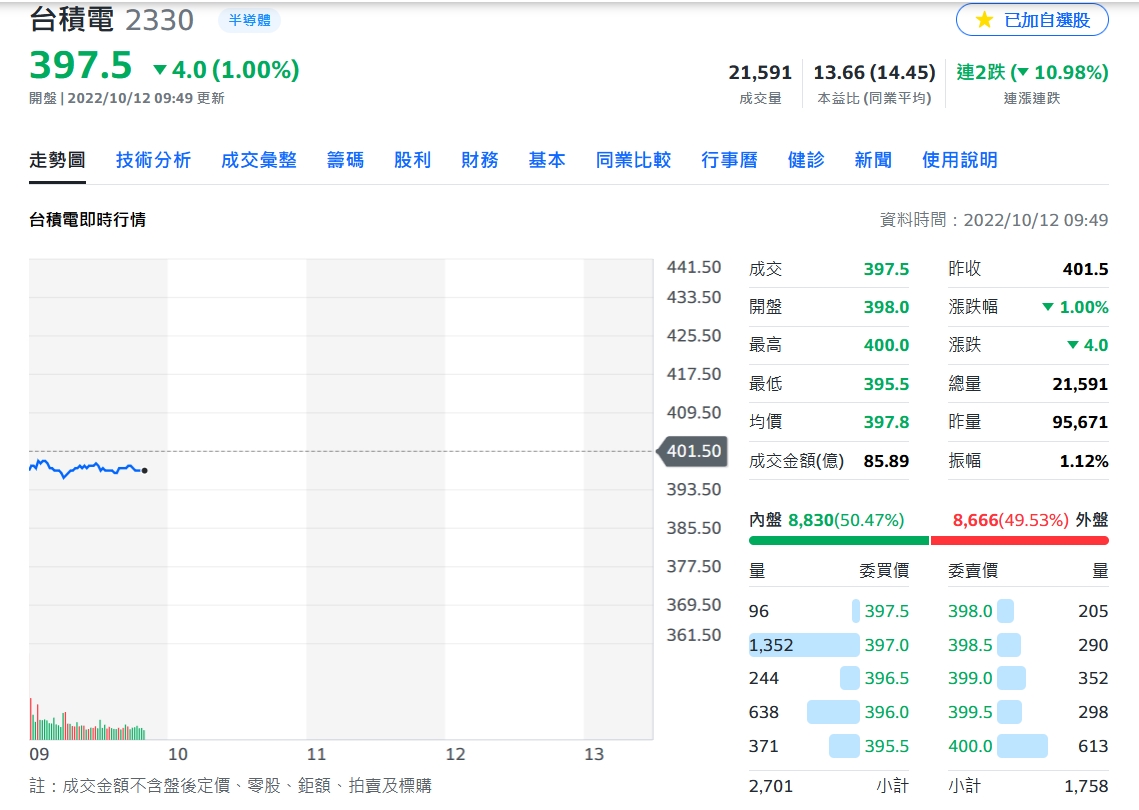Click the ask price 399.5 row
Viewport: 1139px width, 810px height.
click(1028, 713)
